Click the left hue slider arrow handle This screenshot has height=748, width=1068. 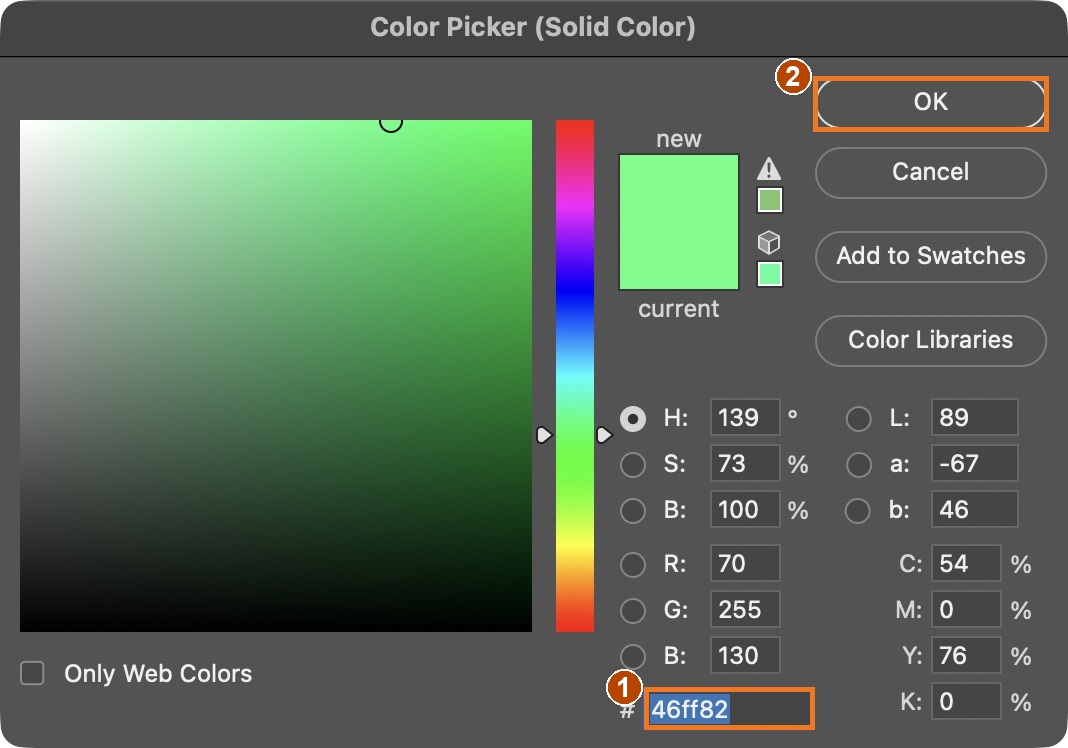coord(544,435)
